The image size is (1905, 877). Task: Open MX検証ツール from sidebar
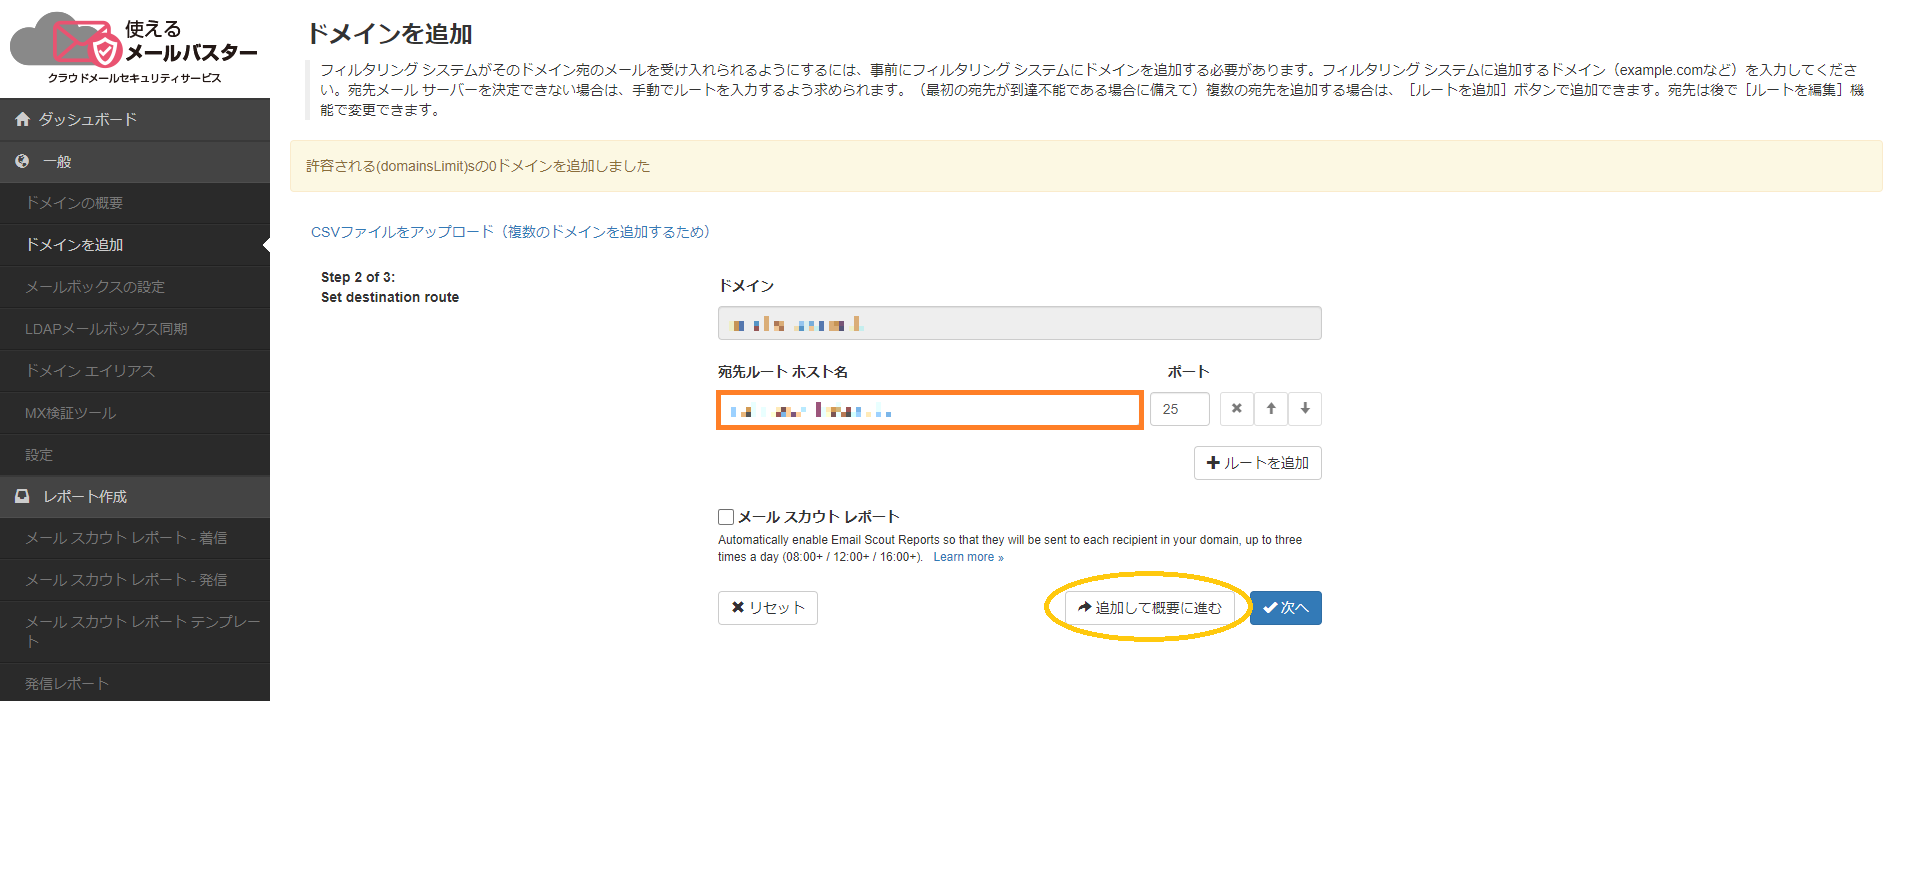click(x=135, y=413)
